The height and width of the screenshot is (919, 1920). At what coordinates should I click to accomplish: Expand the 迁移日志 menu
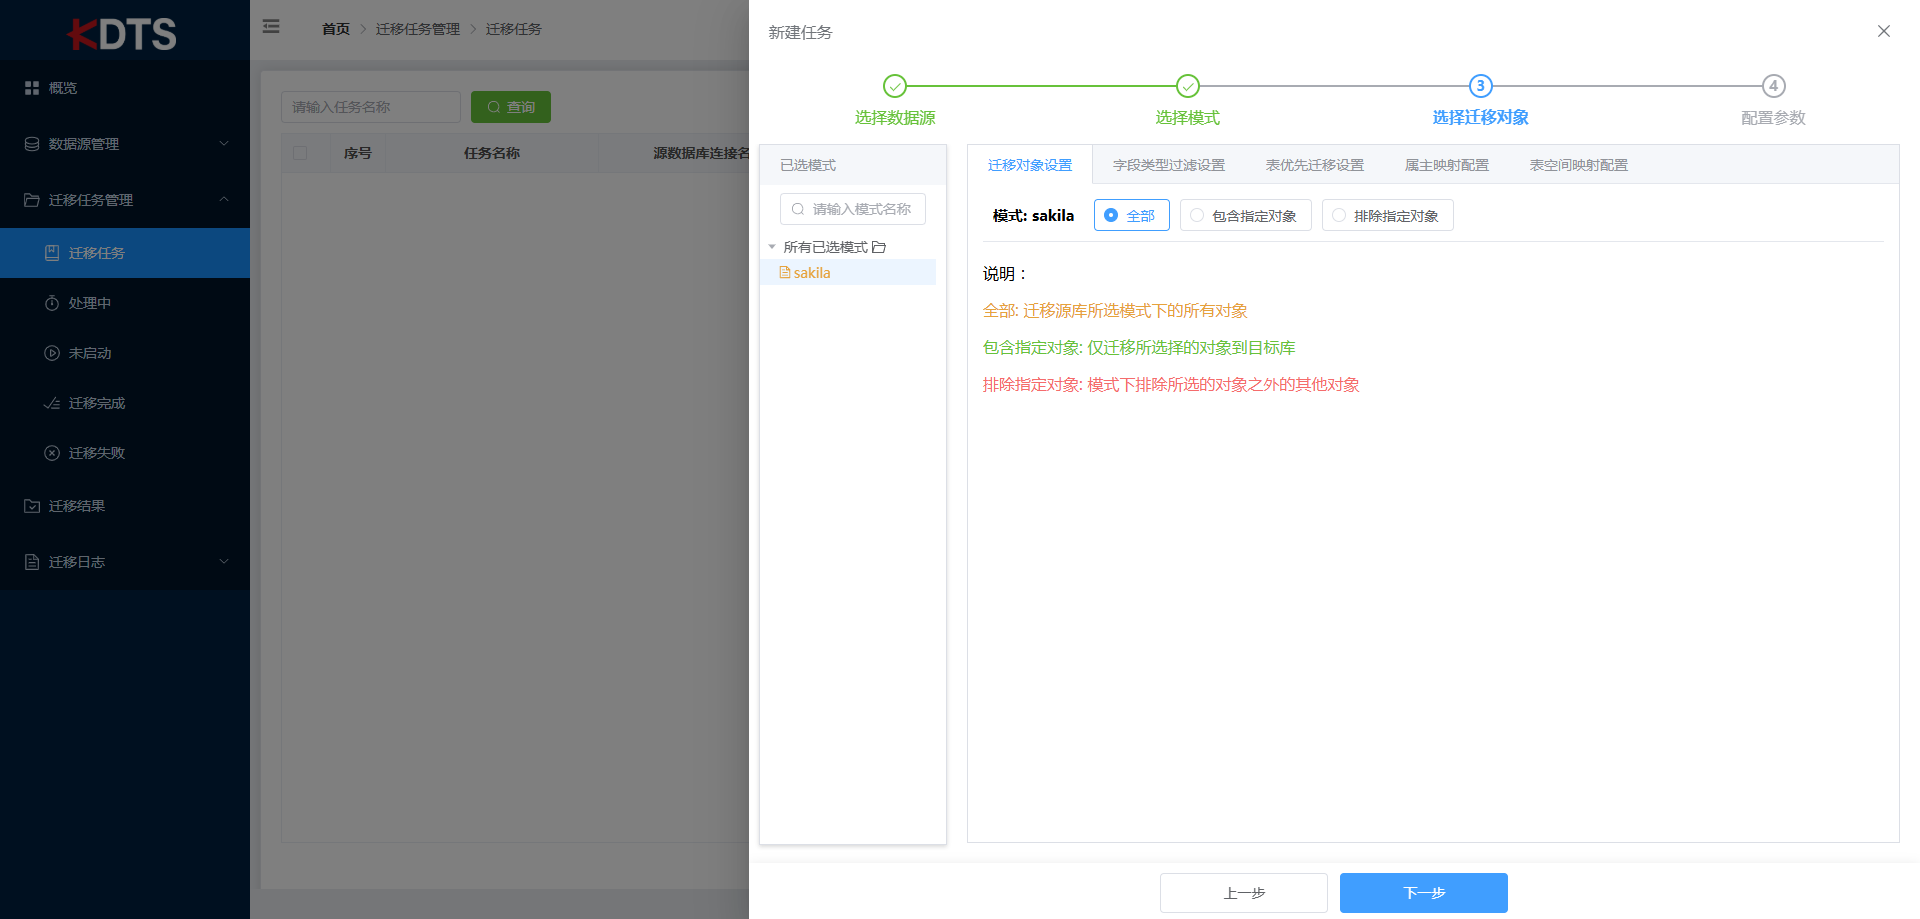click(125, 562)
